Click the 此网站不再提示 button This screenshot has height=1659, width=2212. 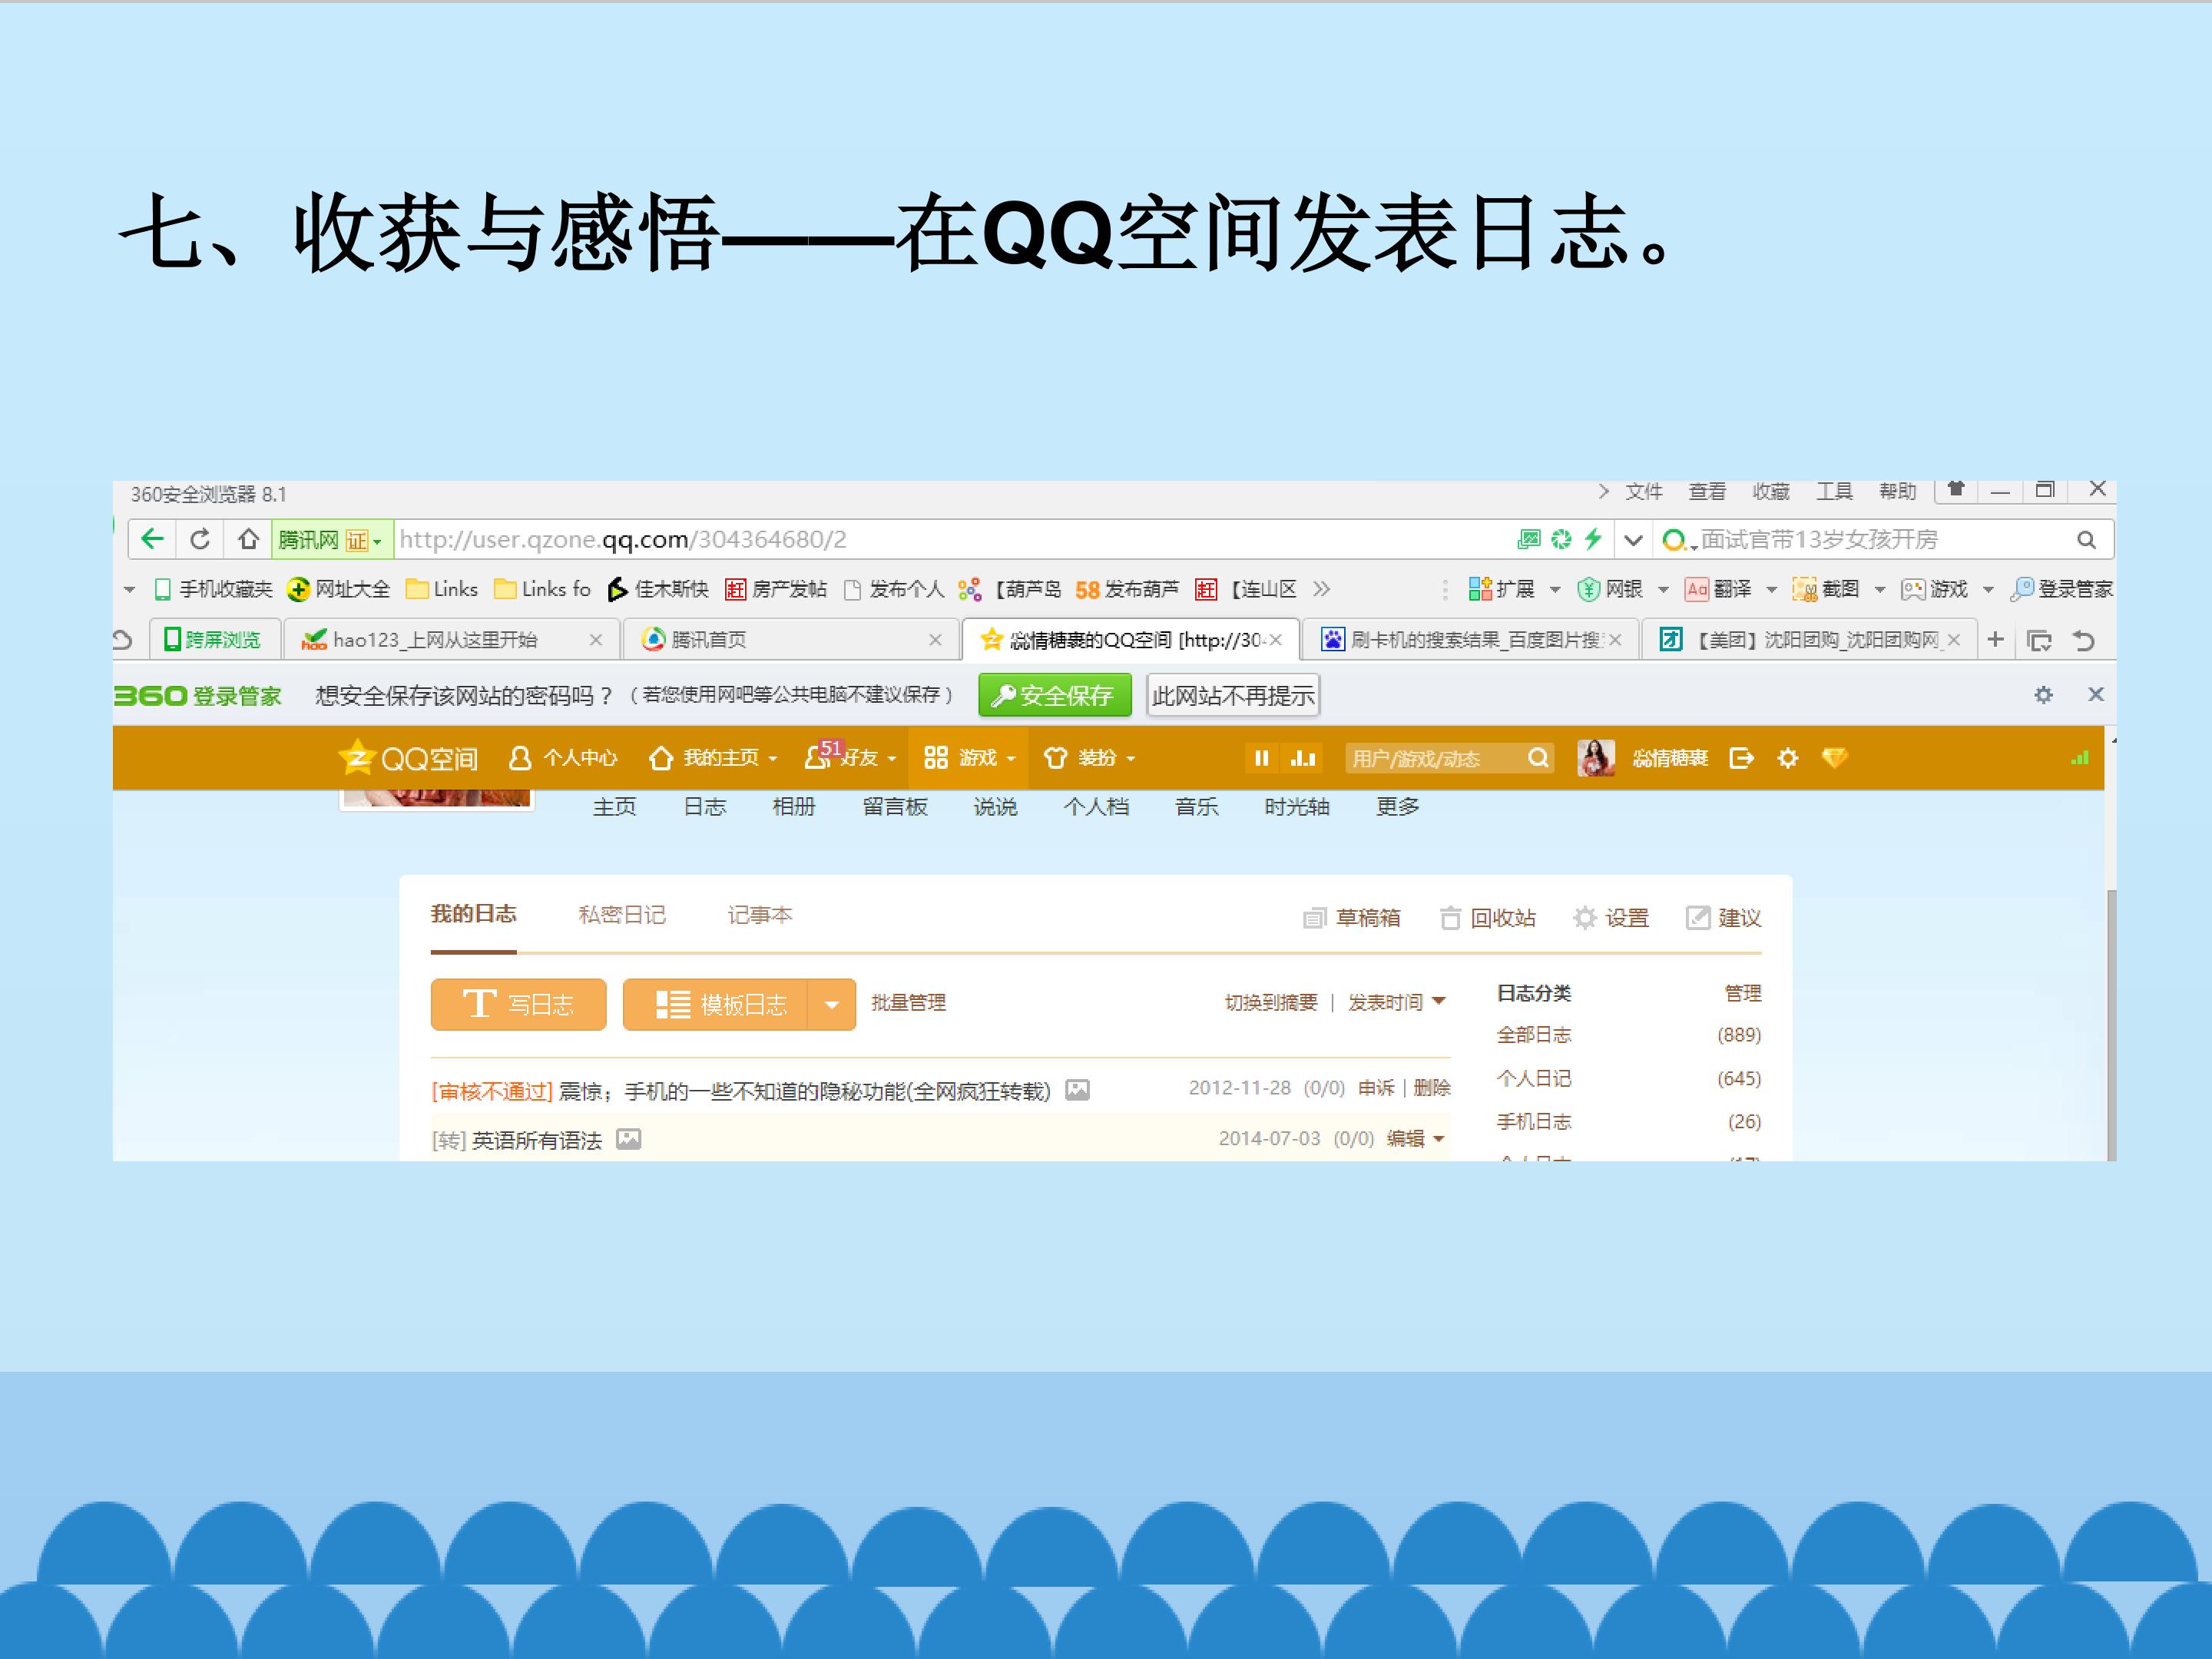(x=1233, y=695)
